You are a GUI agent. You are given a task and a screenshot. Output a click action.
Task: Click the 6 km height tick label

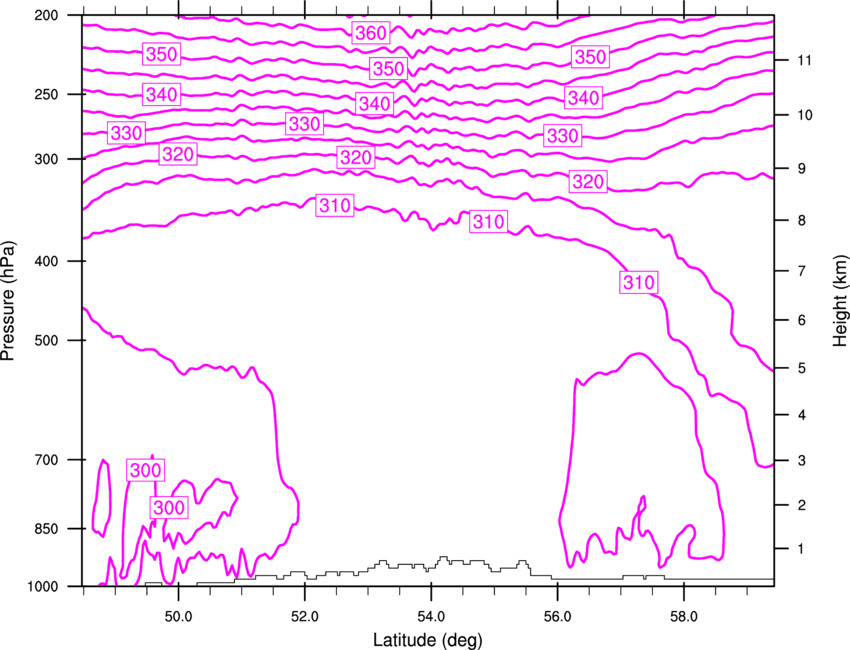click(x=802, y=320)
